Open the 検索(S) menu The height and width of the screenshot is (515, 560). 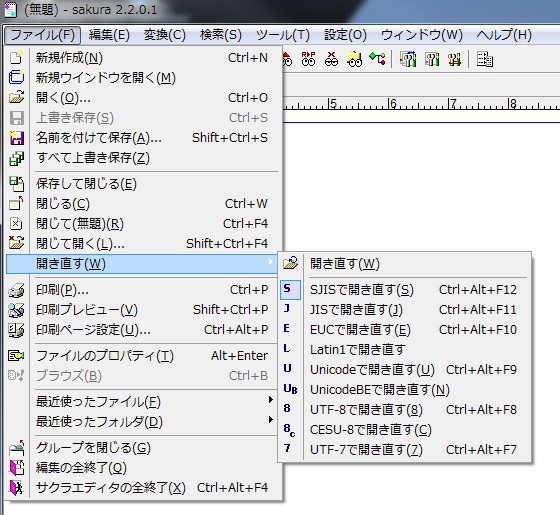[221, 35]
